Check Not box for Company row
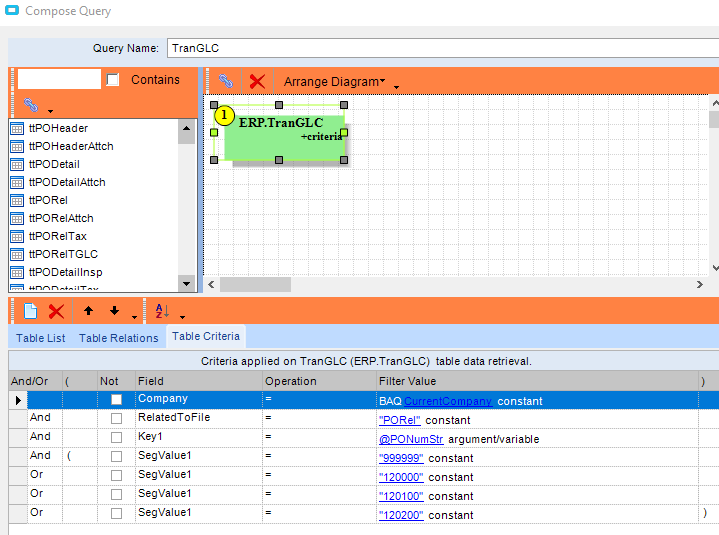This screenshot has width=719, height=535. (116, 400)
